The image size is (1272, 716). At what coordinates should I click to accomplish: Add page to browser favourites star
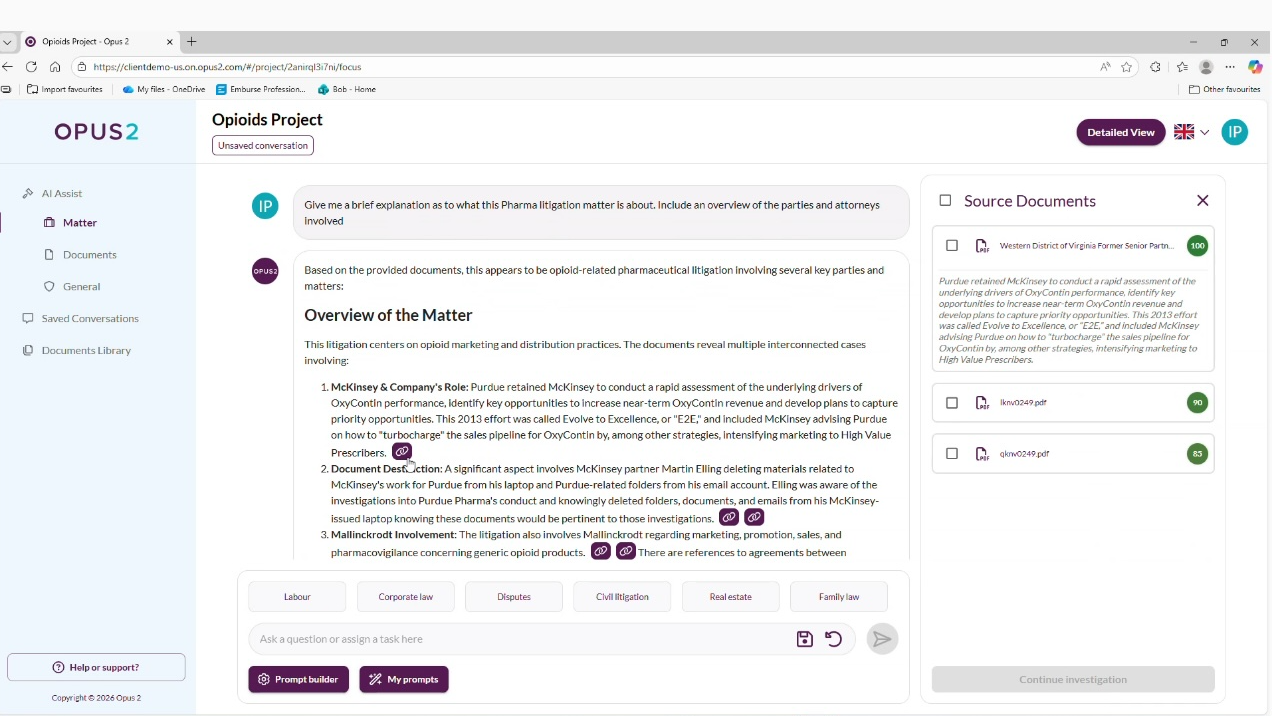pos(1127,67)
